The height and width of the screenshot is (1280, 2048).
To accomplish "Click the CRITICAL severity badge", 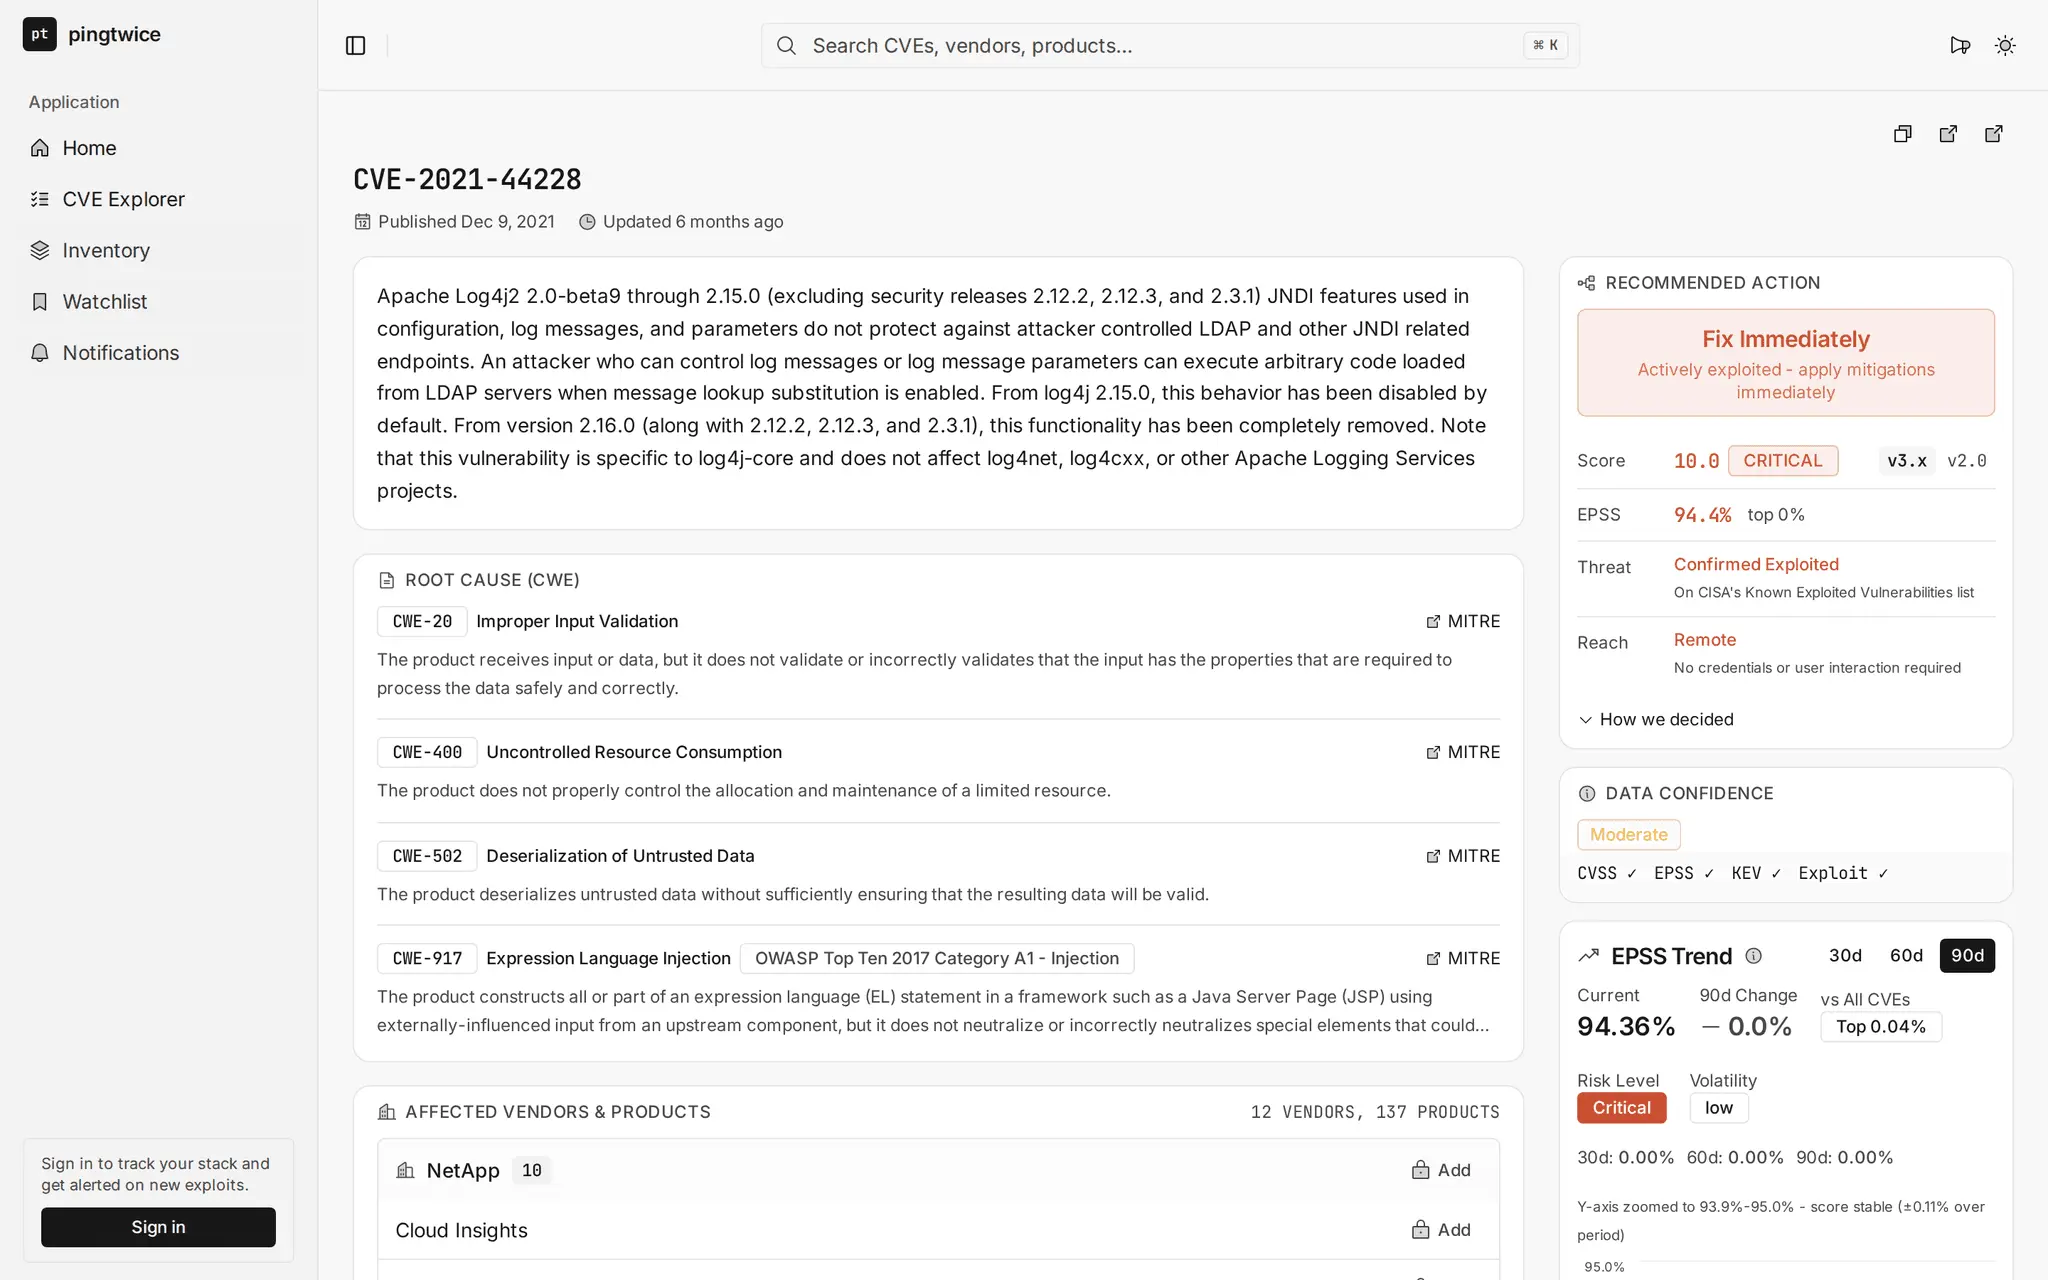I will tap(1783, 461).
